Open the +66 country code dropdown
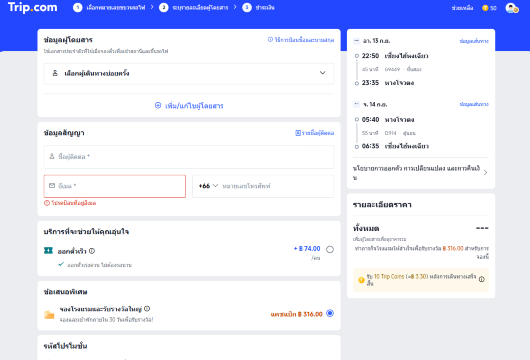 tap(208, 186)
